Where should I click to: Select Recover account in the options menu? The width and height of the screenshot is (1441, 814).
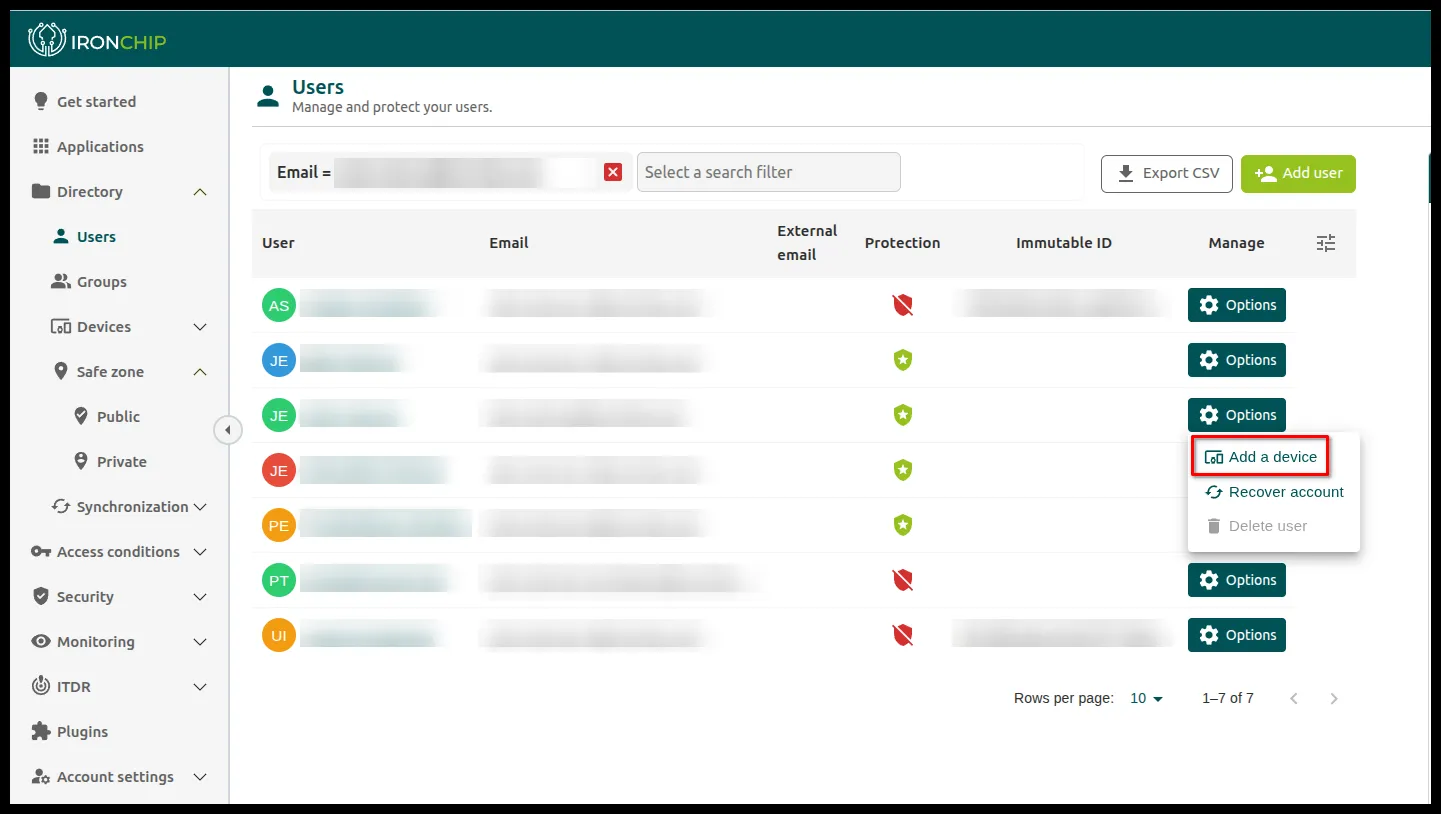coord(1274,492)
